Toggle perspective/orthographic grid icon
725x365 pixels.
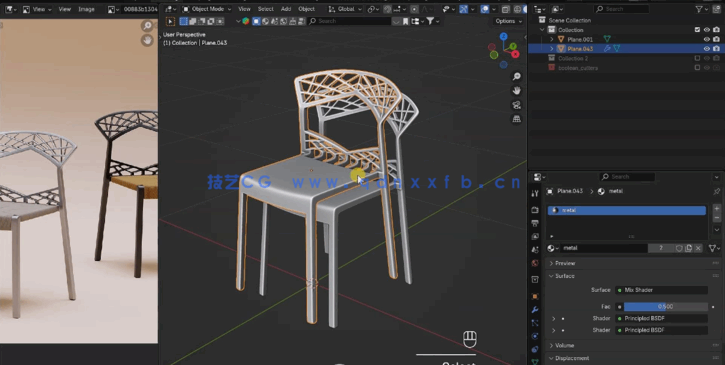click(517, 119)
